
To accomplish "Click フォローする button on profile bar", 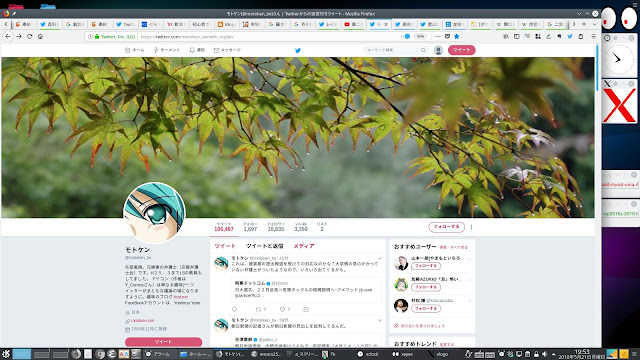I will coord(447,227).
